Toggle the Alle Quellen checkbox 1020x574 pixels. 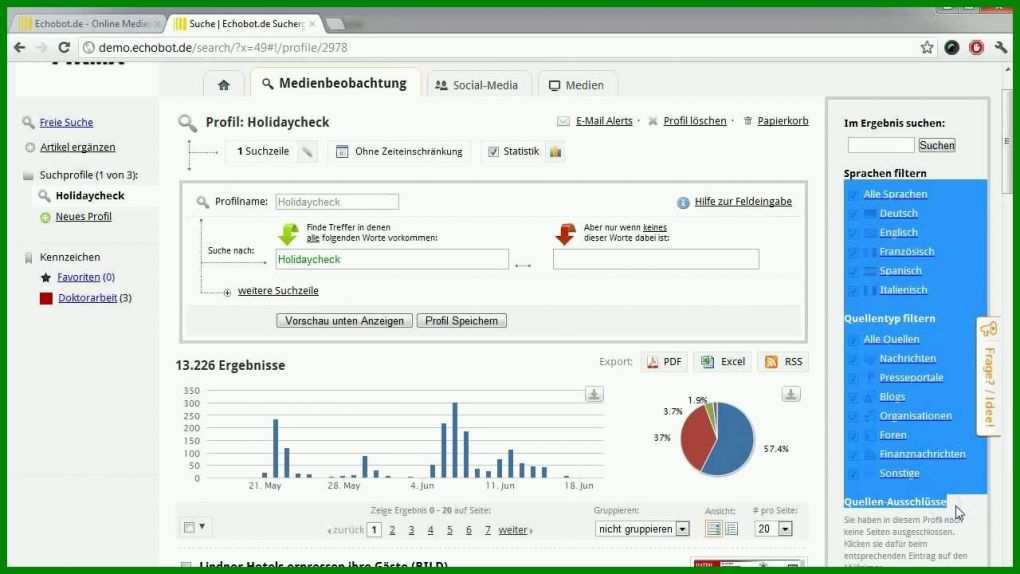852,340
